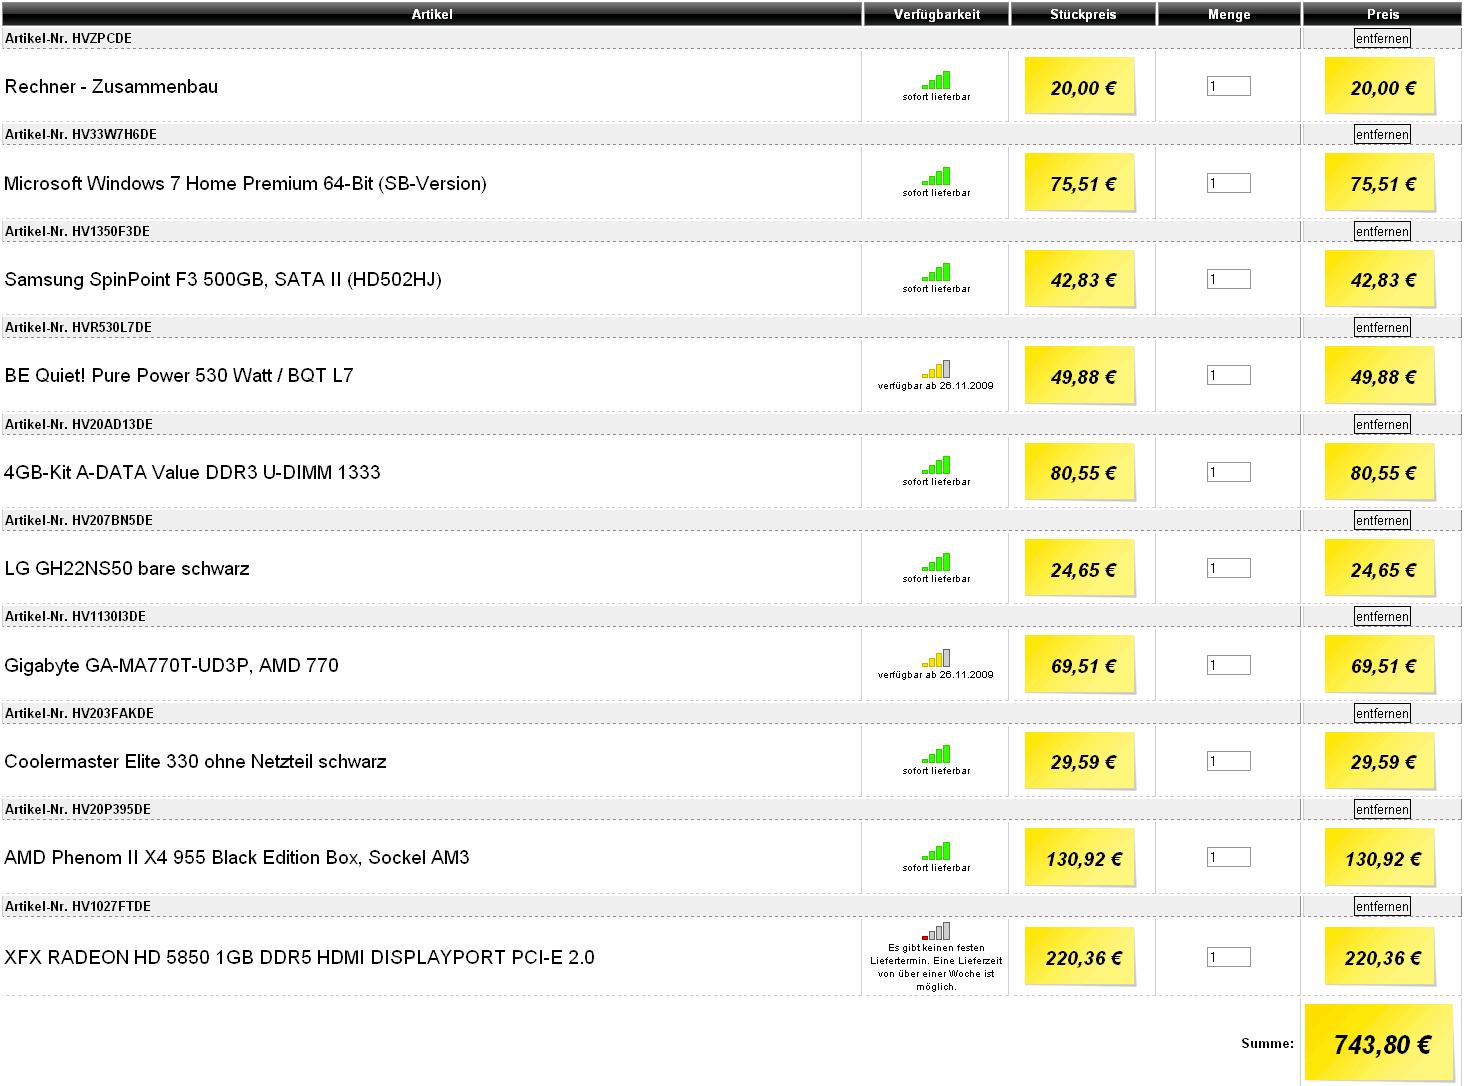The image size is (1465, 1086).
Task: Click text Artikel-Nr. HV1027FTDE
Action: pyautogui.click(x=78, y=906)
